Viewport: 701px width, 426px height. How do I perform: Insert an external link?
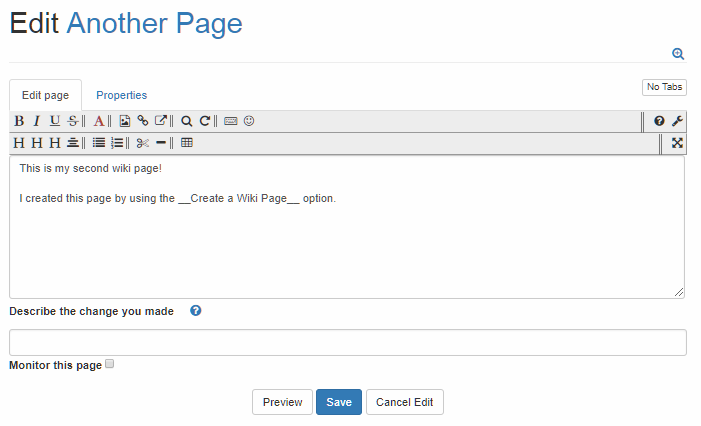click(160, 121)
